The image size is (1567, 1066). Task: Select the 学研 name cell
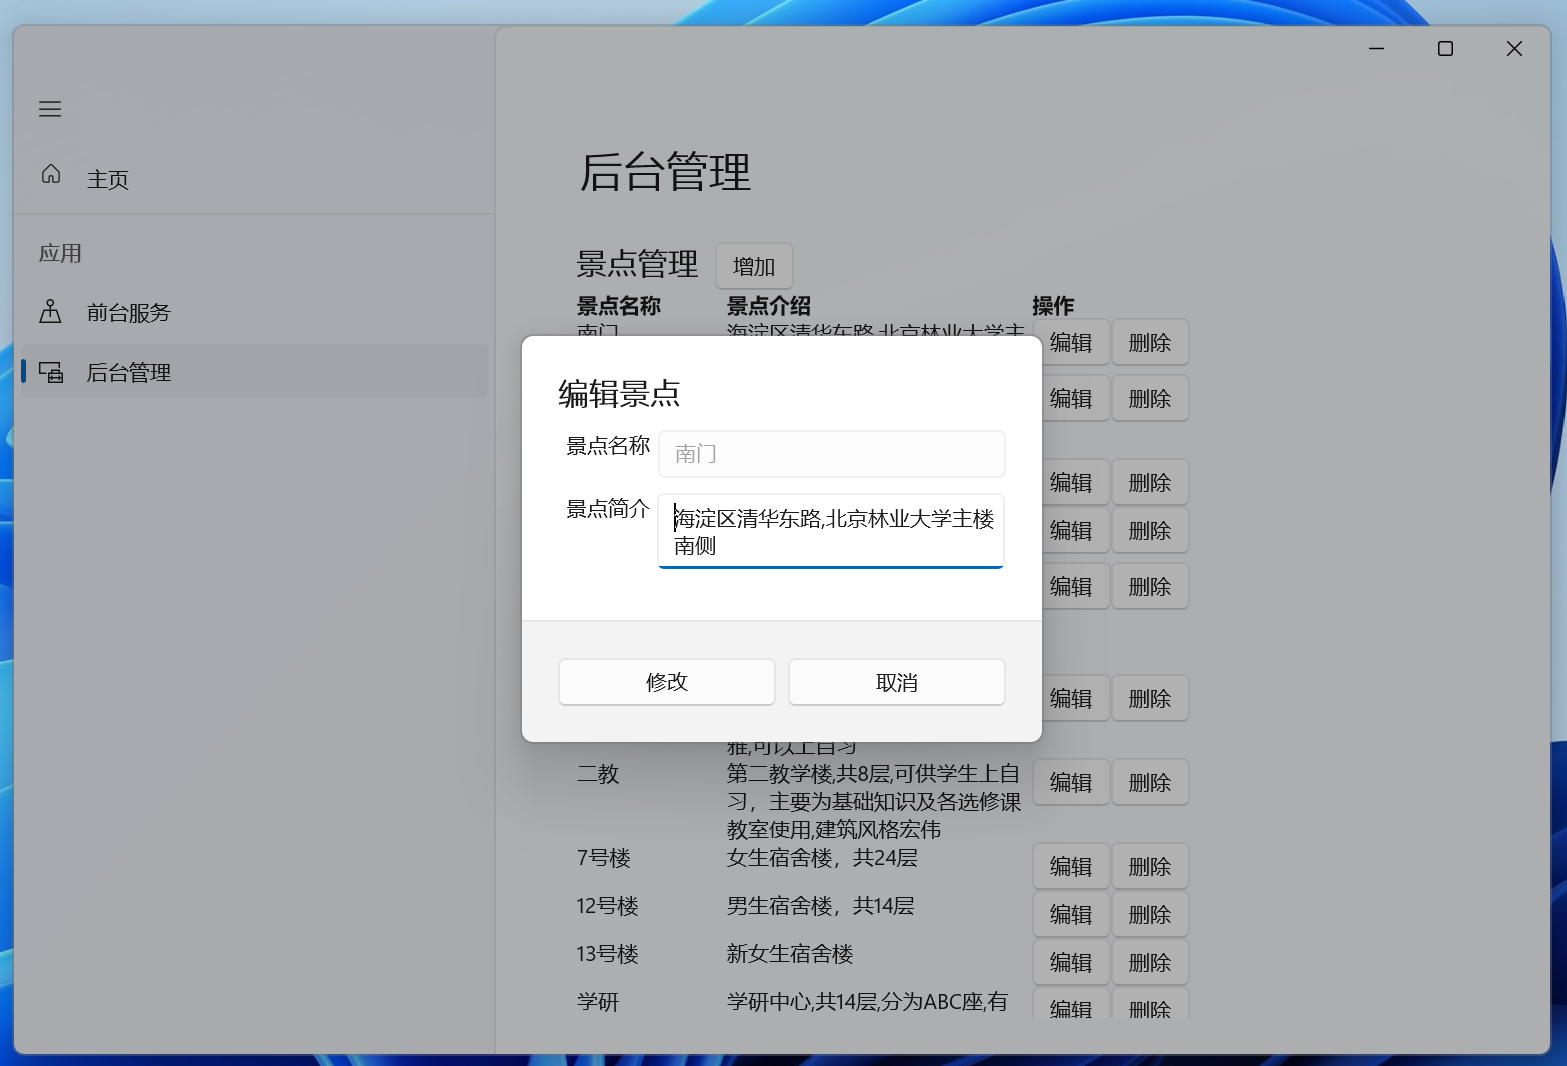[598, 1002]
